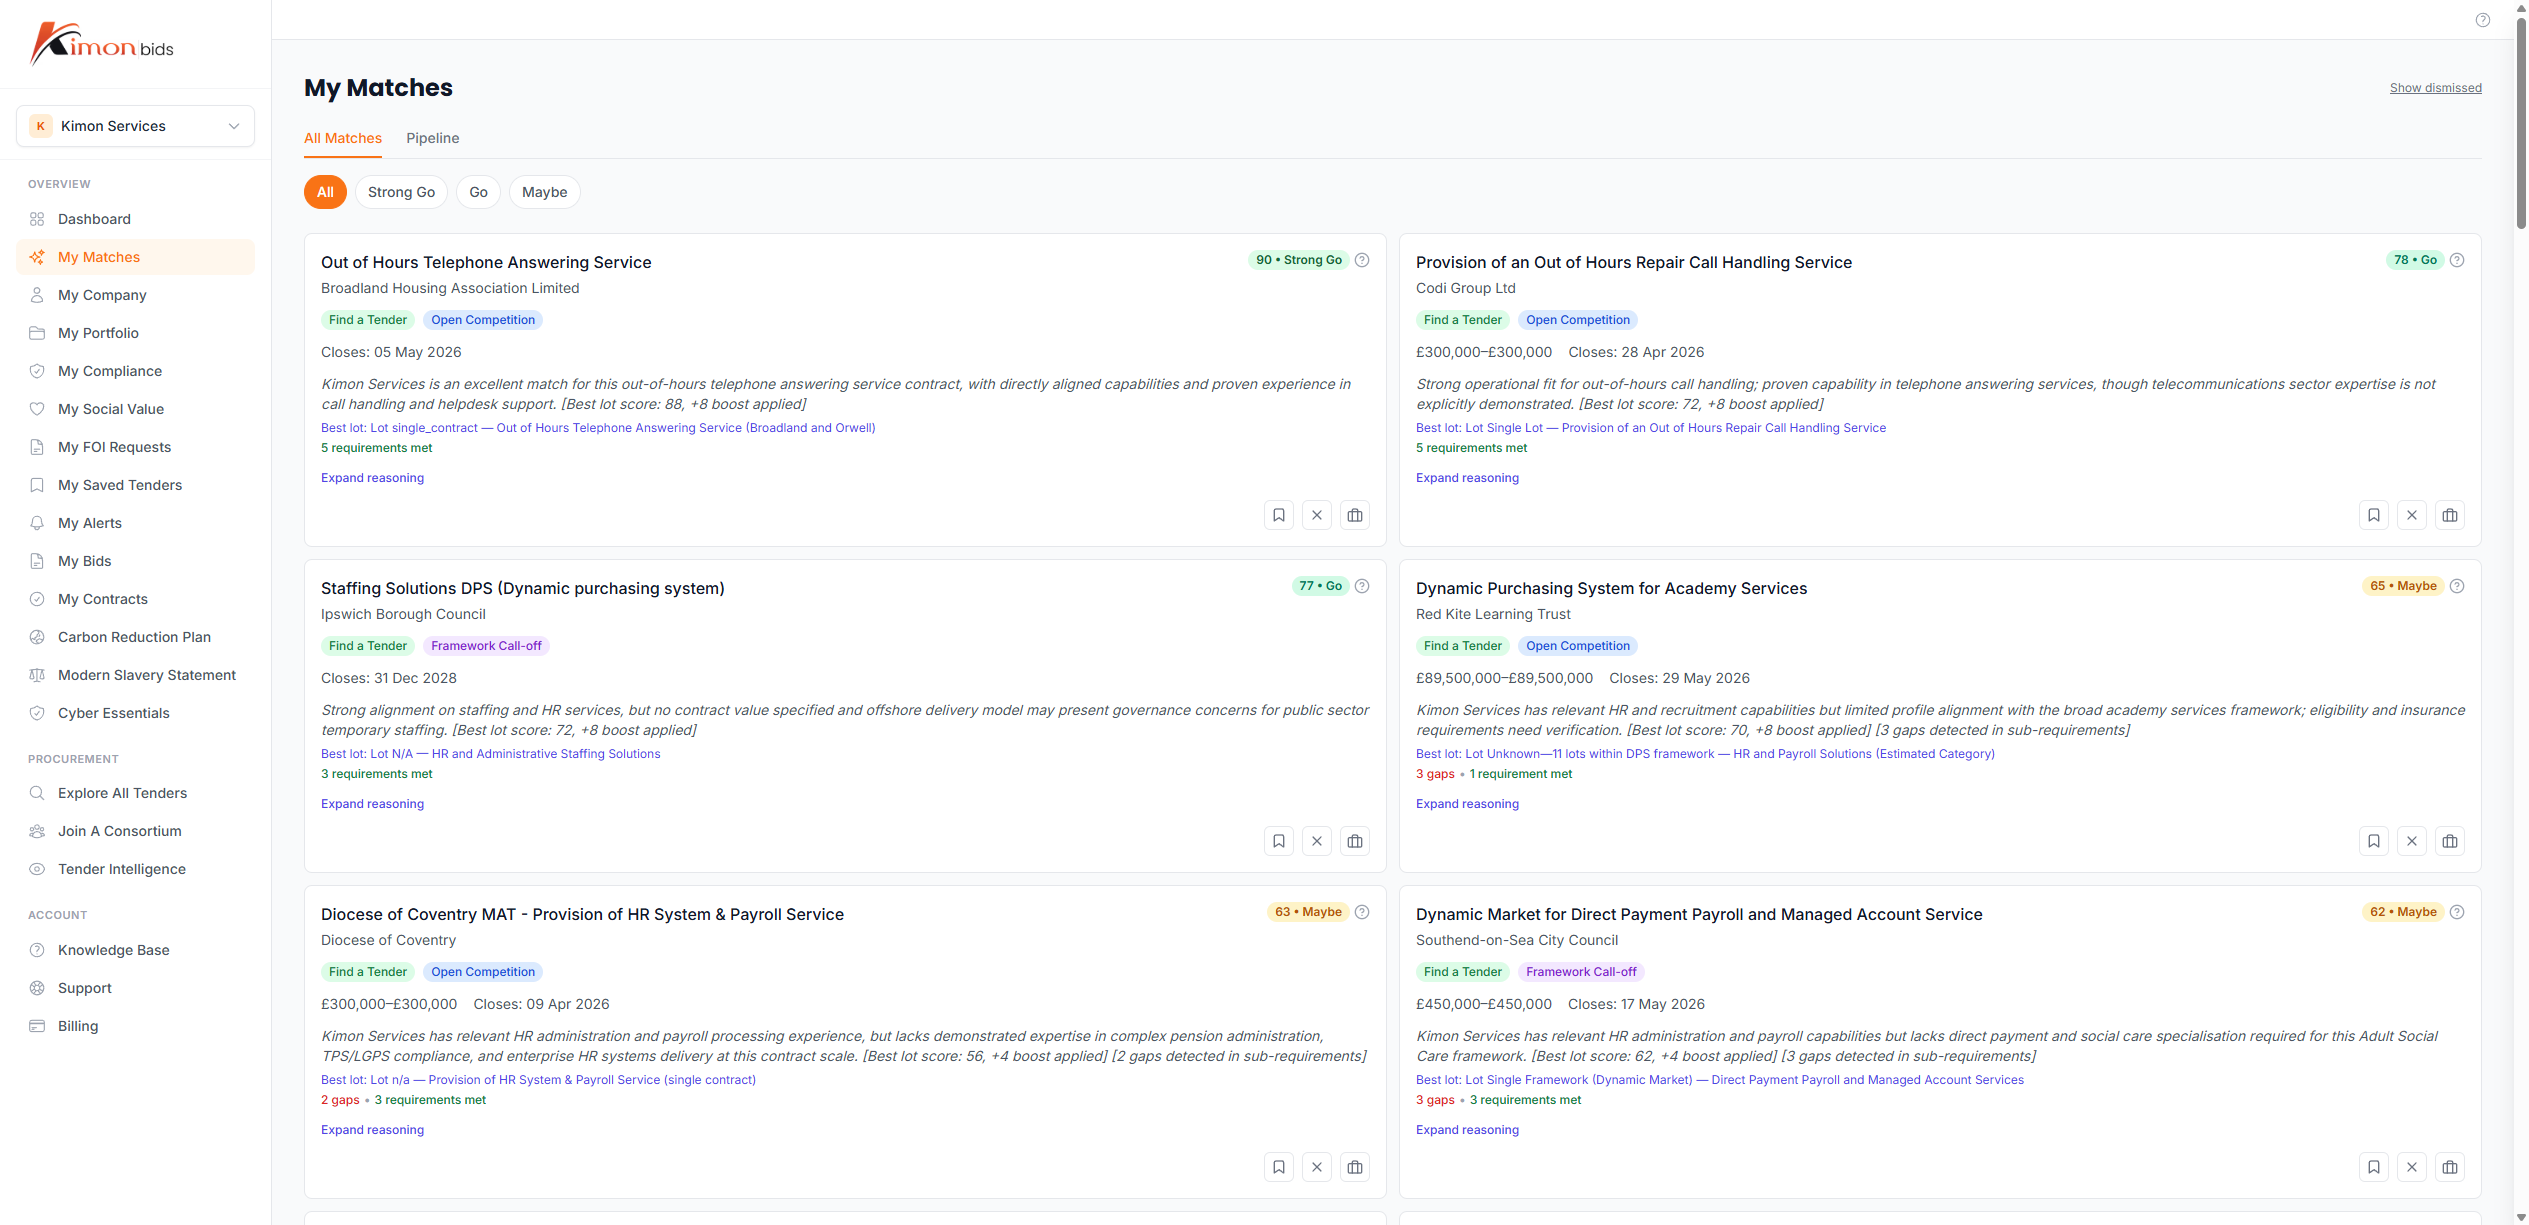Image resolution: width=2529 pixels, height=1225 pixels.
Task: Filter matches by Strong Go
Action: (401, 192)
